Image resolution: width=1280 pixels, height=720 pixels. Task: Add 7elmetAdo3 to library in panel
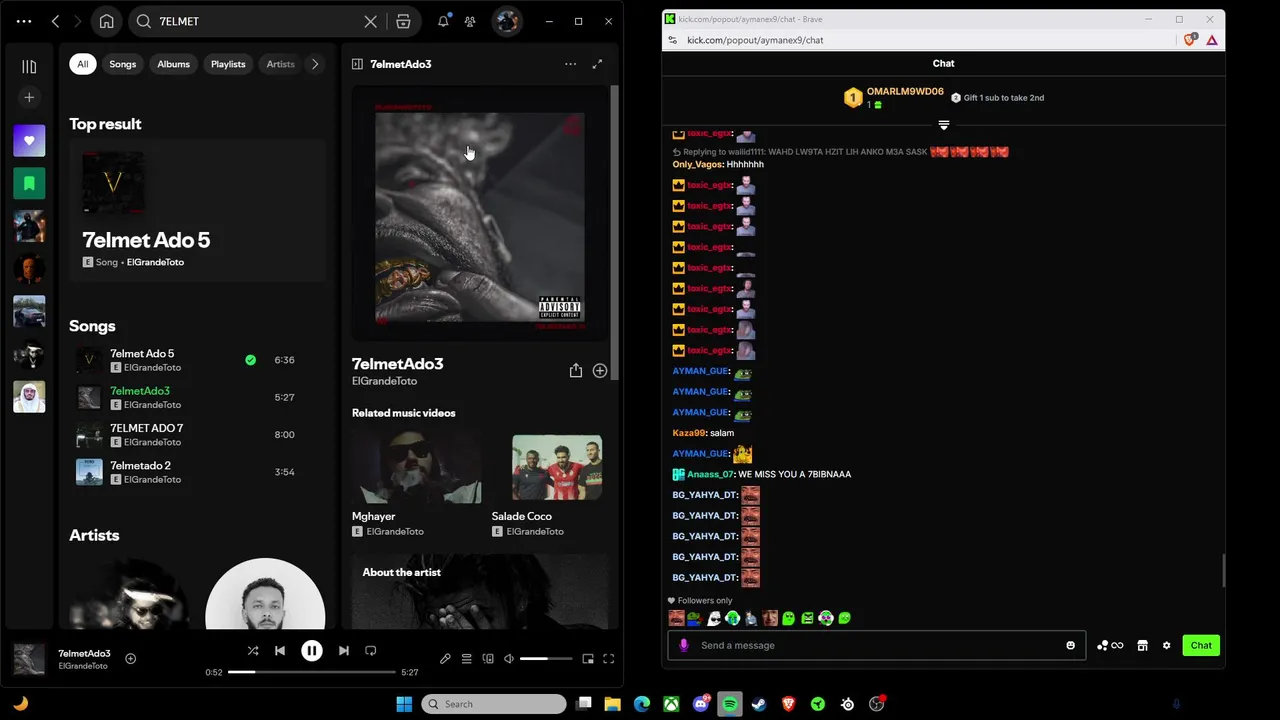click(x=600, y=370)
